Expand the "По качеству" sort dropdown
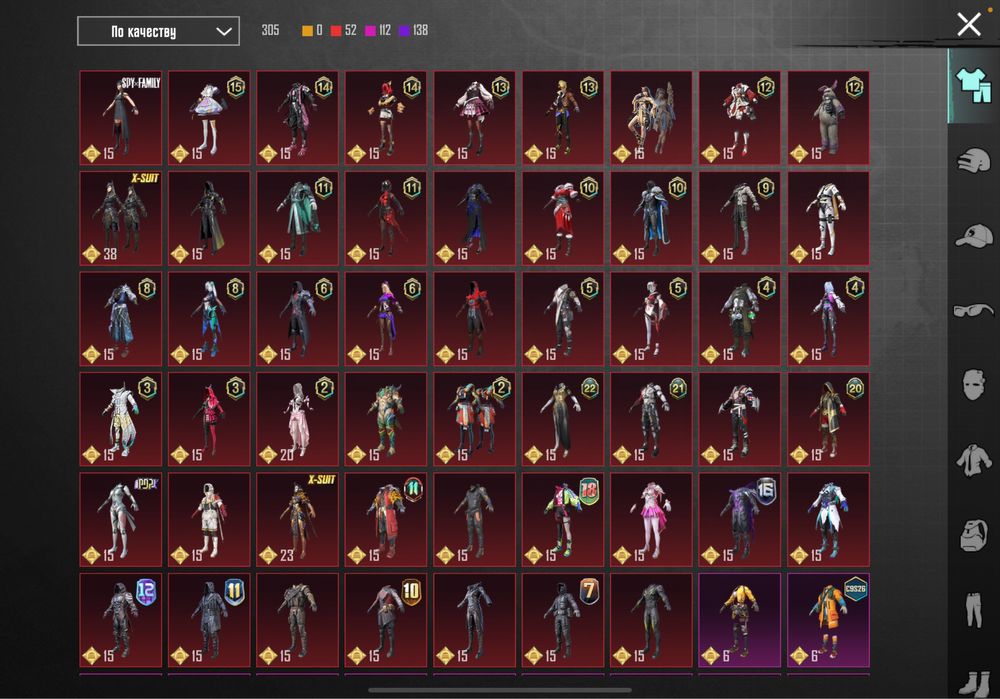The image size is (1000, 699). point(158,31)
